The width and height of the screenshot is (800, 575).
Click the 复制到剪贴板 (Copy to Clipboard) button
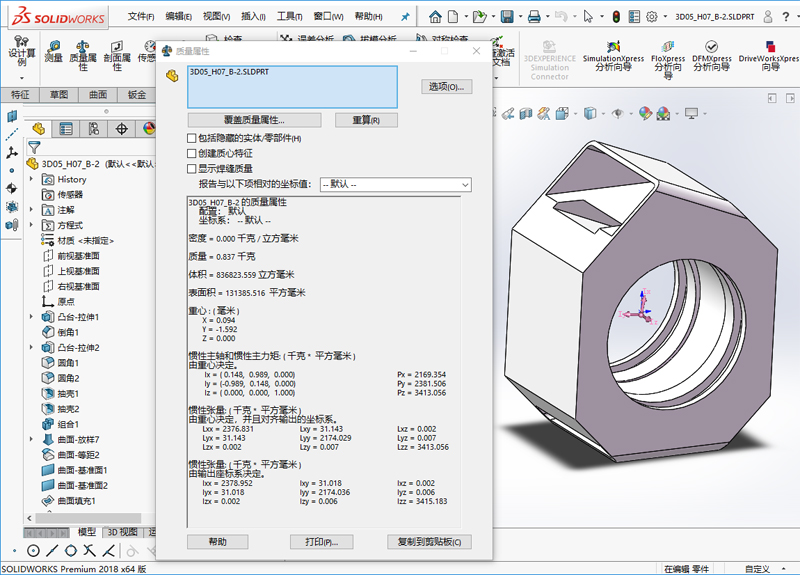tap(428, 542)
